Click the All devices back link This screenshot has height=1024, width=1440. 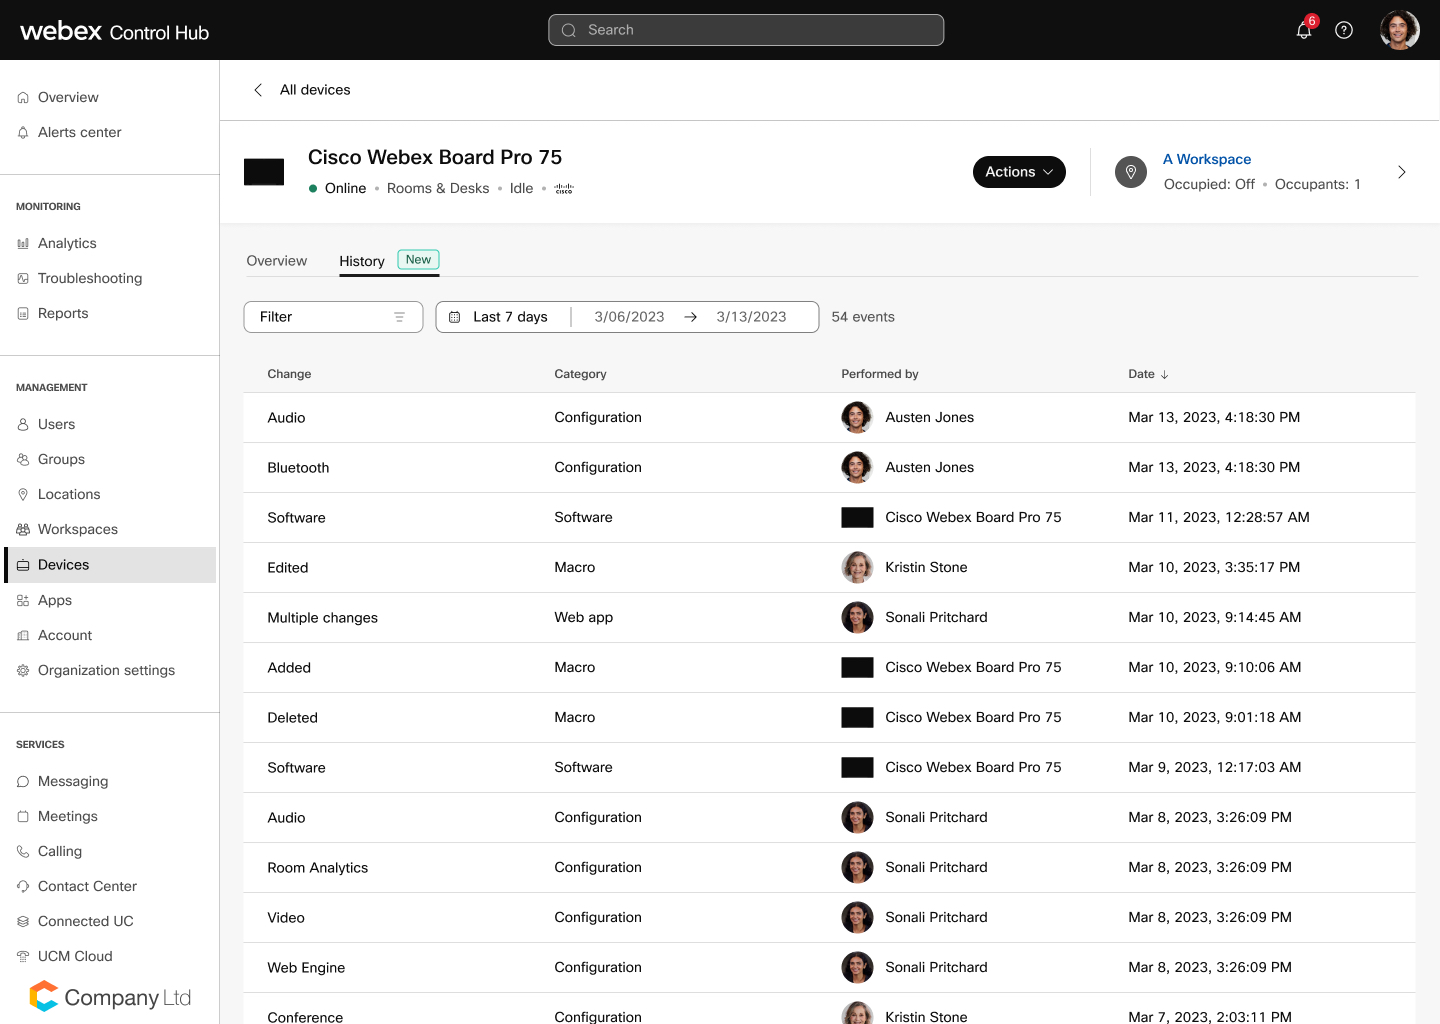[x=315, y=90]
